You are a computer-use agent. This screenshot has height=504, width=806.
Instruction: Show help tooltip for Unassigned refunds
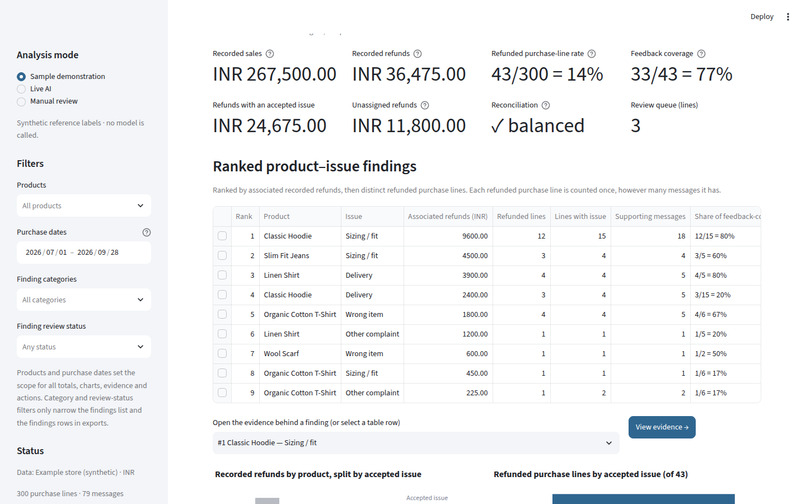(425, 105)
